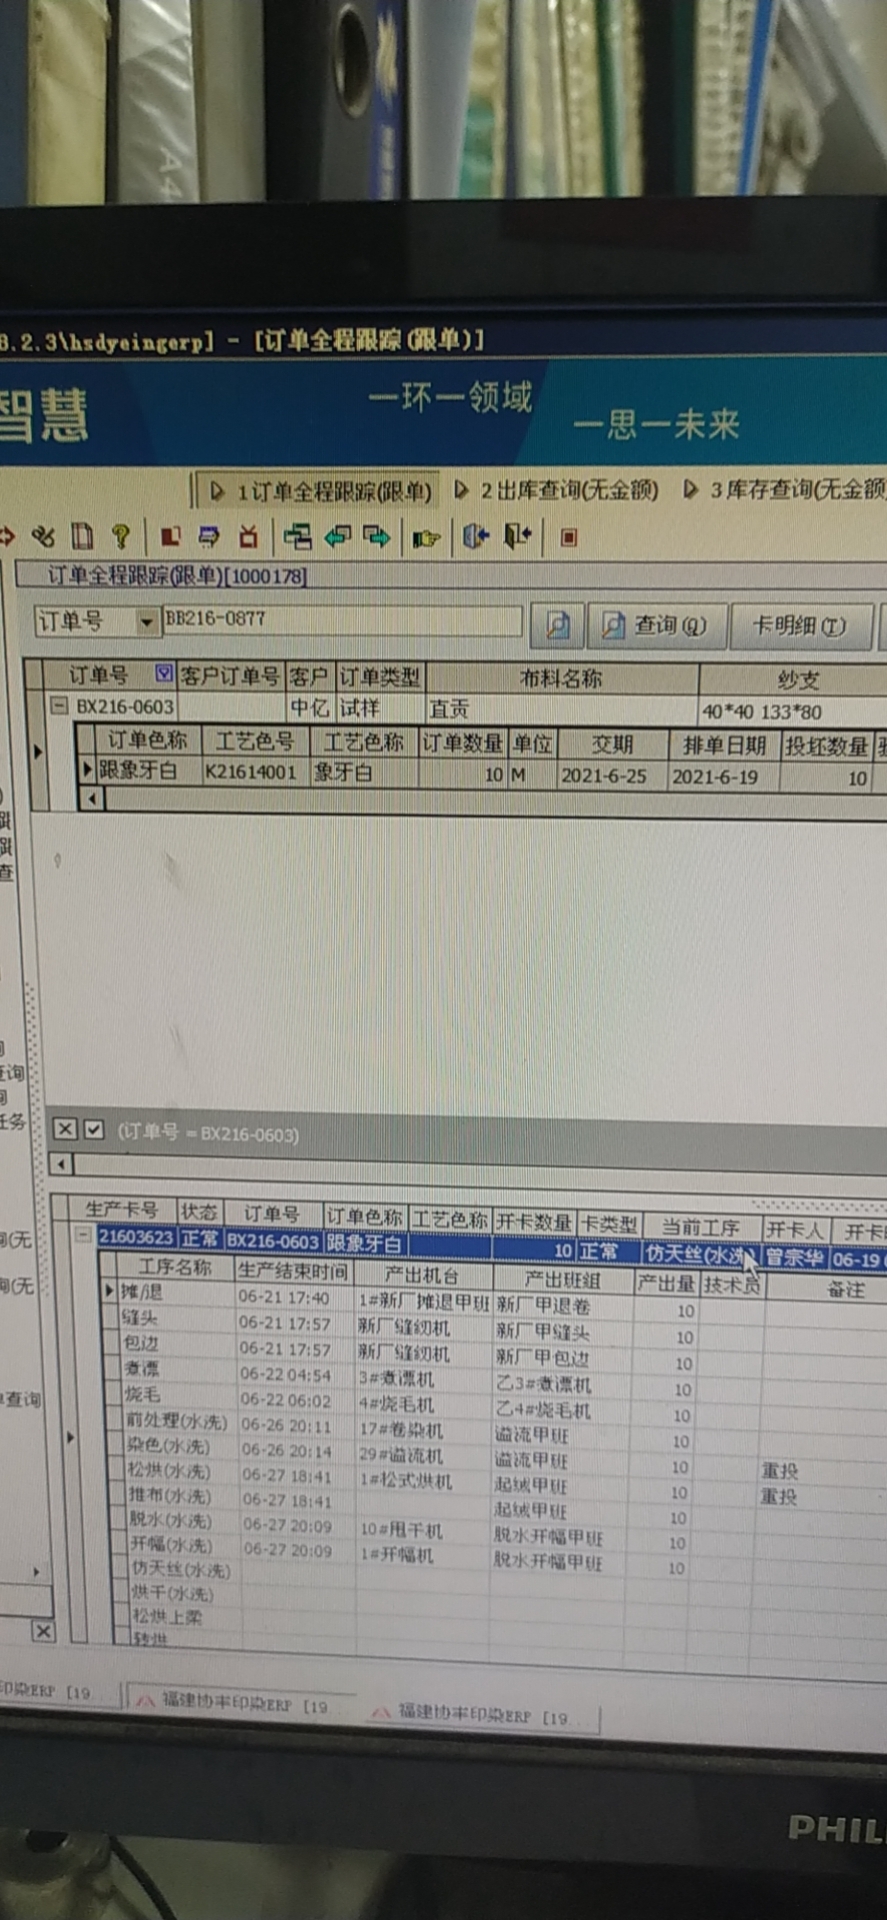Click left arrow of lower grid scrollbar
887x1920 pixels.
pos(62,1164)
